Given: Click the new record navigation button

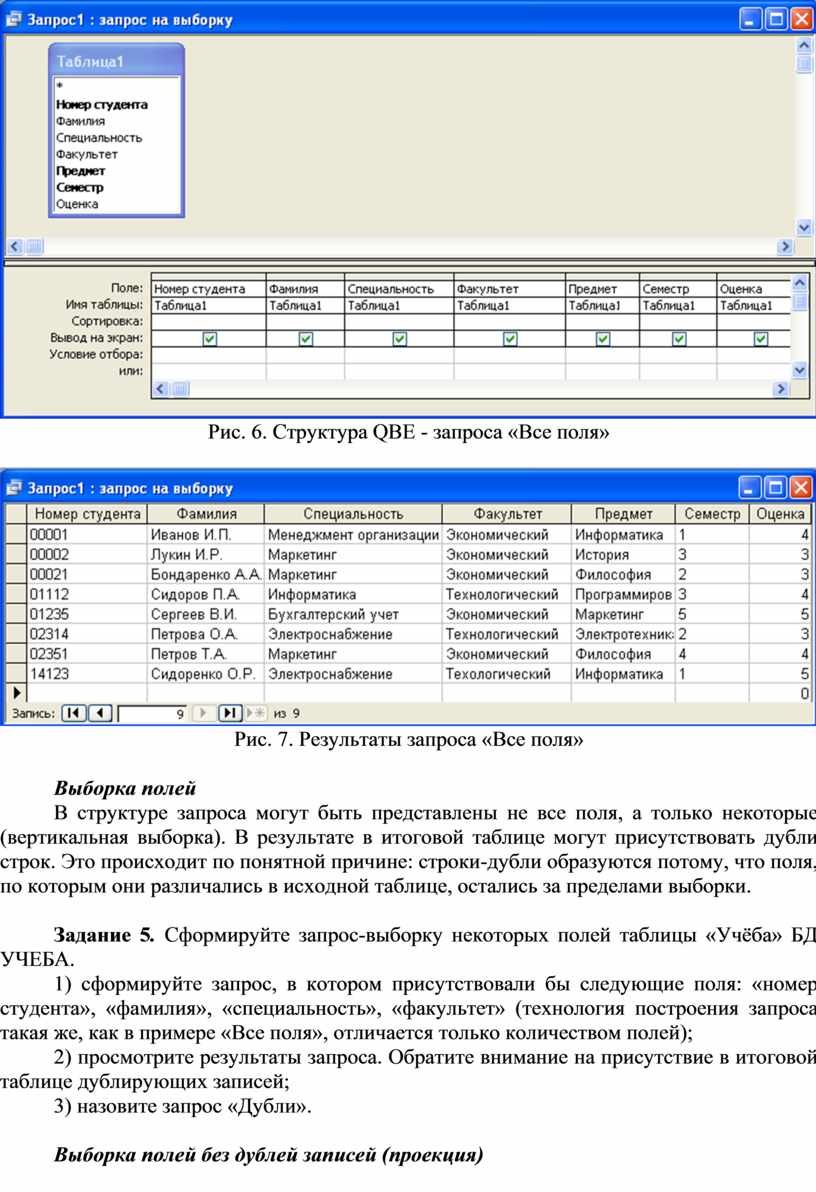Looking at the screenshot, I should pos(256,713).
